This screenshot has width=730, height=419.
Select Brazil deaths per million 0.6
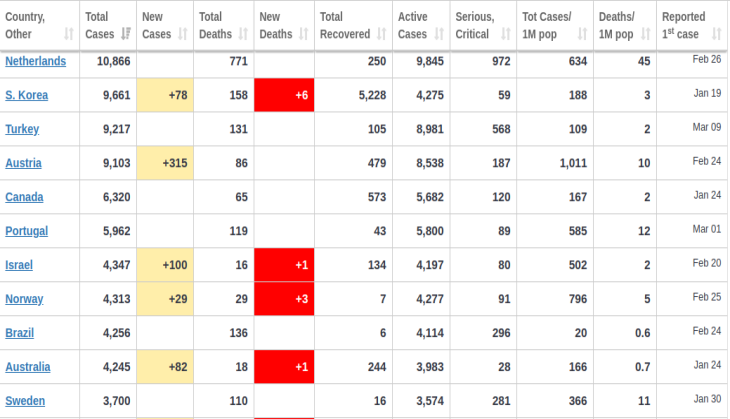(x=642, y=333)
